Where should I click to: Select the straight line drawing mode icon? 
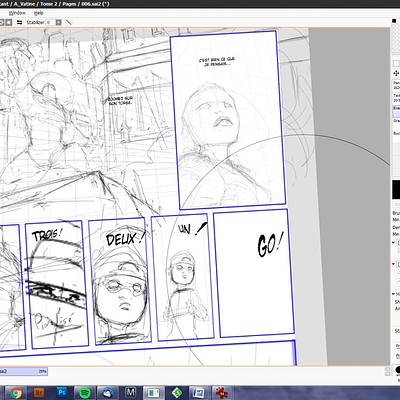[69, 22]
